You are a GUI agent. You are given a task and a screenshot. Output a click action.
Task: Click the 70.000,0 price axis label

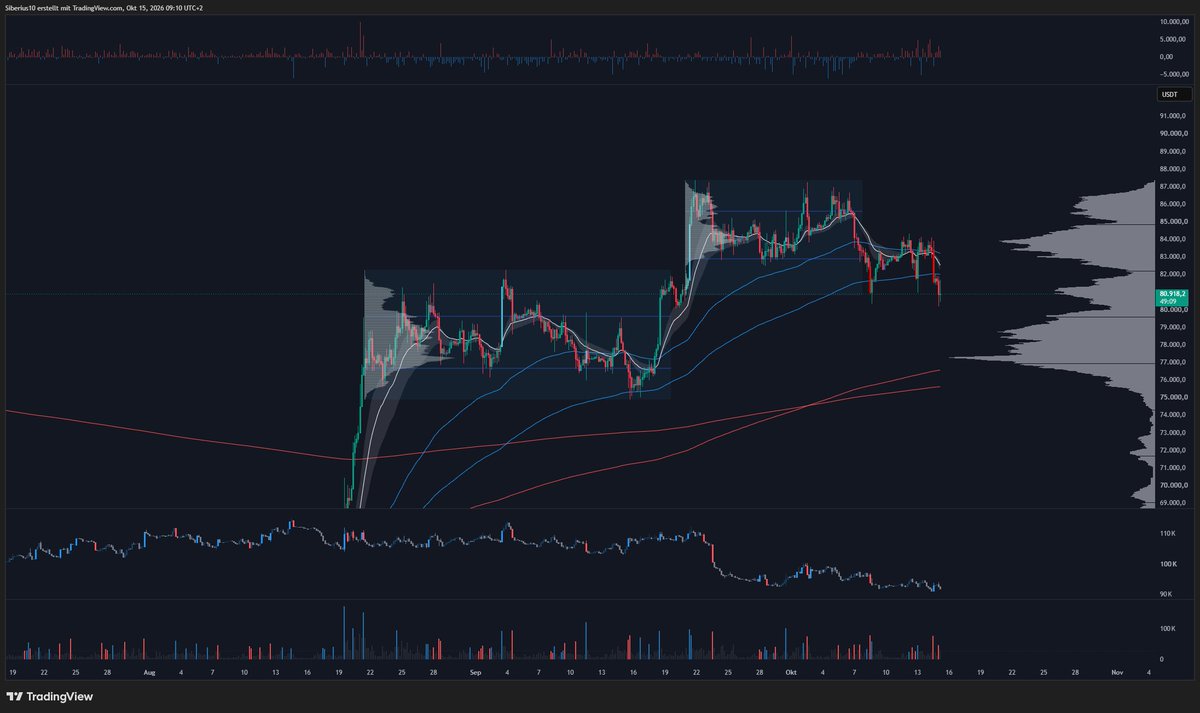1172,485
